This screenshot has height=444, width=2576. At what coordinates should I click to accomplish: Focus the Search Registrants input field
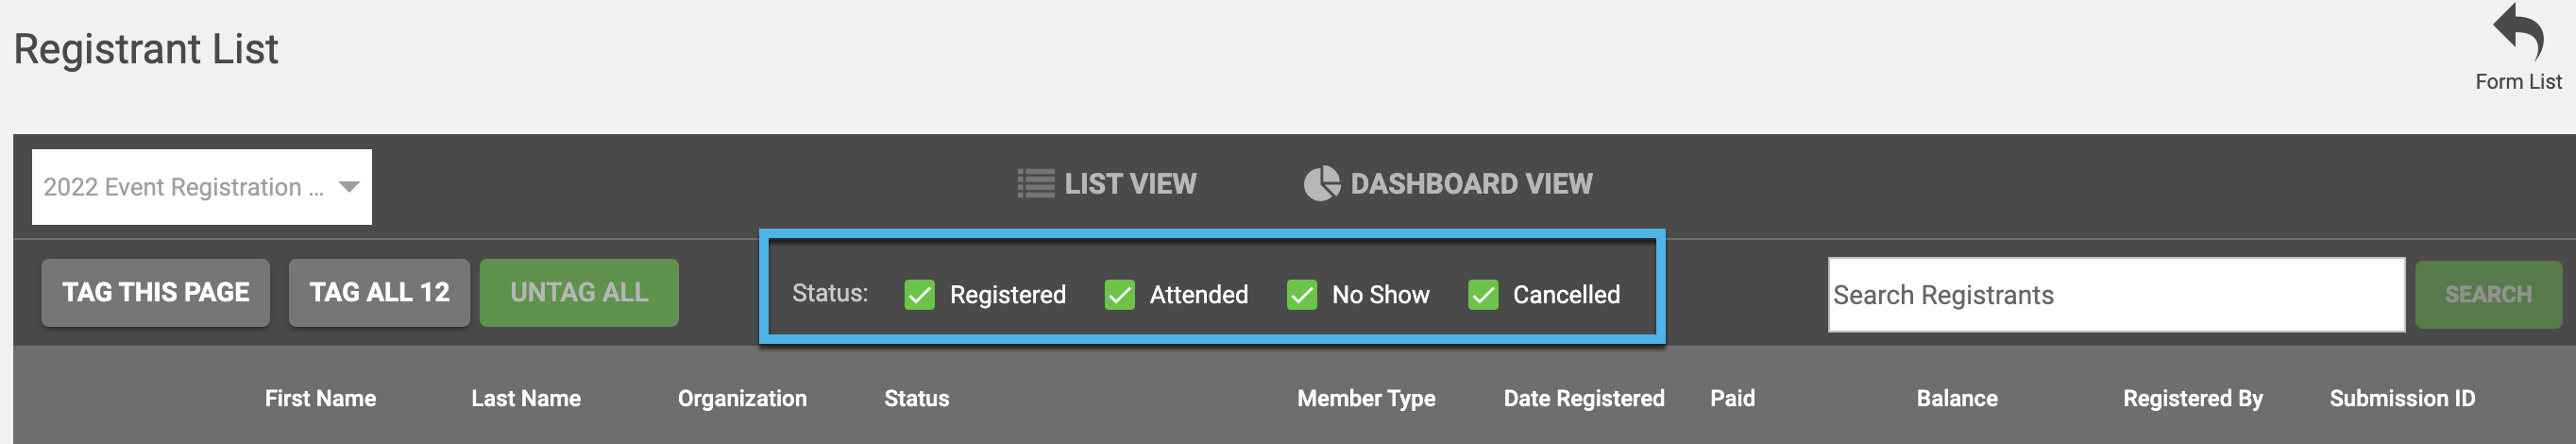pos(2116,295)
